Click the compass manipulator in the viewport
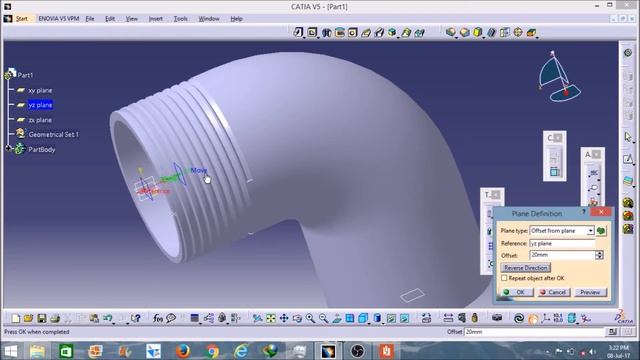This screenshot has width=640, height=360. click(x=559, y=77)
